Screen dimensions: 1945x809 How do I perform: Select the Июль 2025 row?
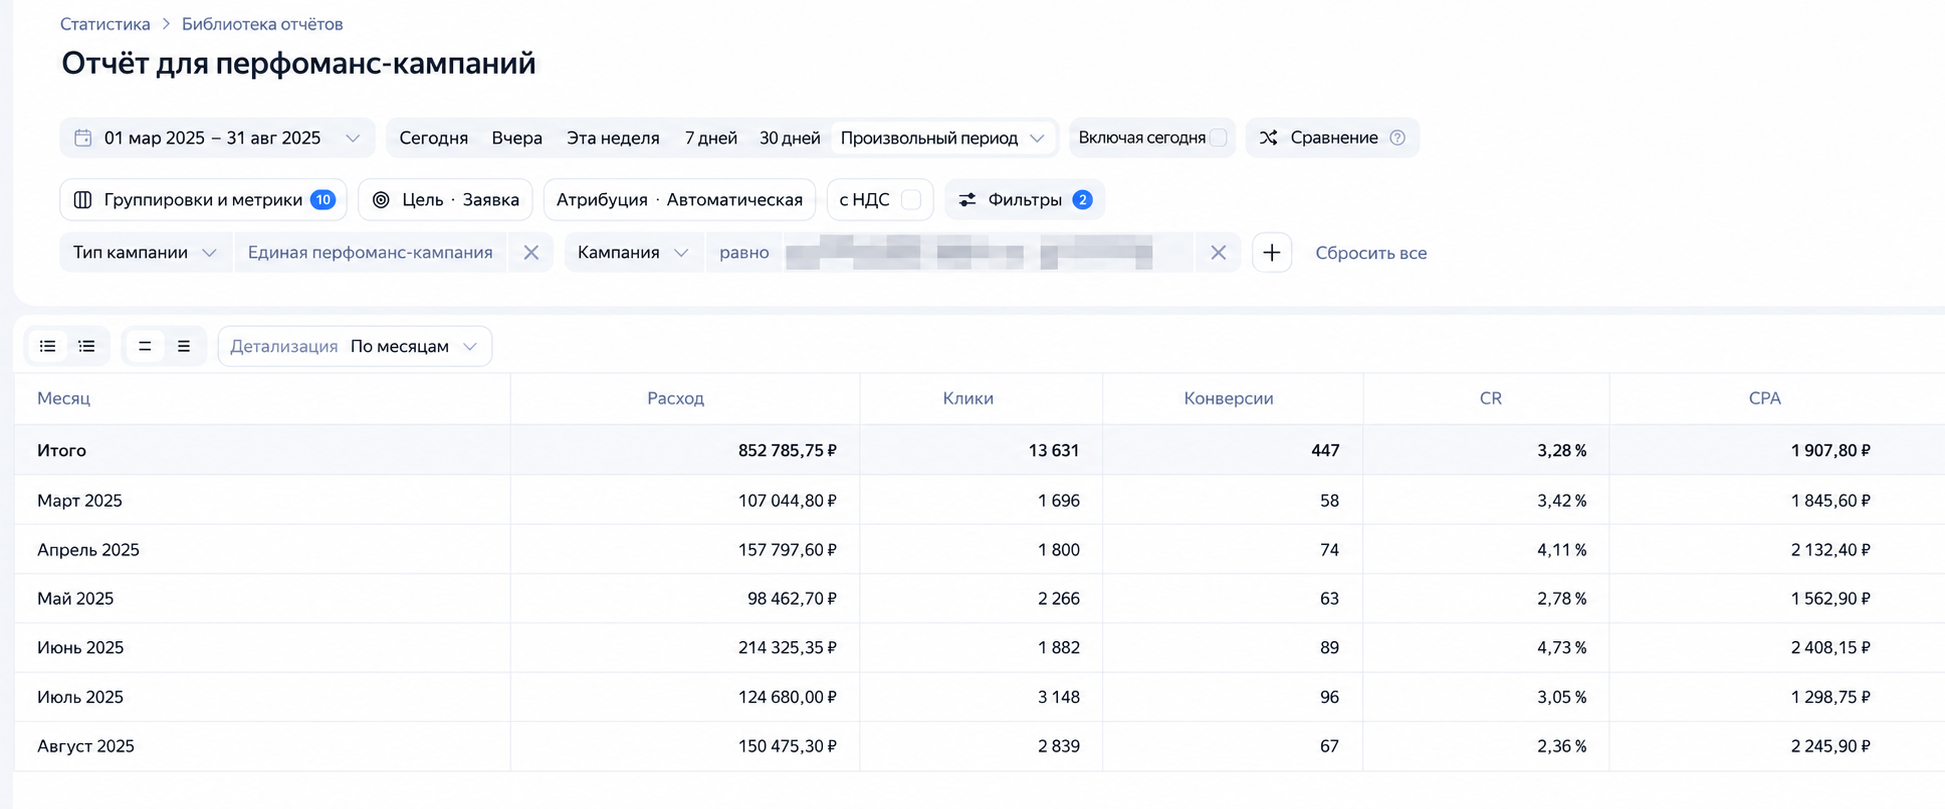click(x=979, y=696)
